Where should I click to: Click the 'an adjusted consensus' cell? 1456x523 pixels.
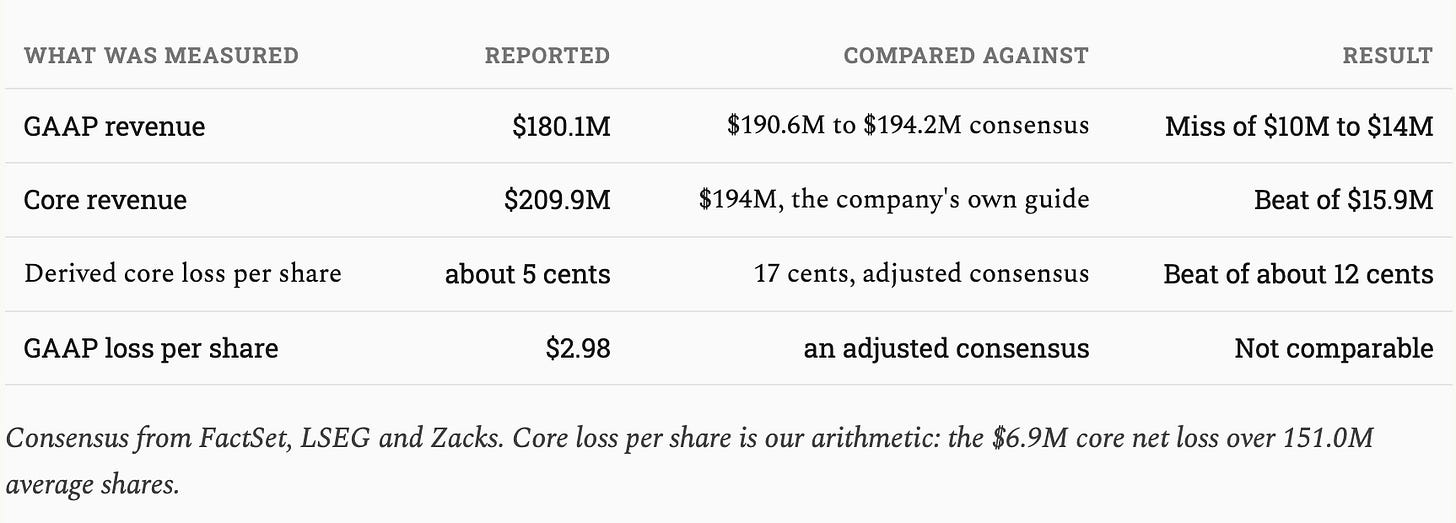pyautogui.click(x=946, y=348)
